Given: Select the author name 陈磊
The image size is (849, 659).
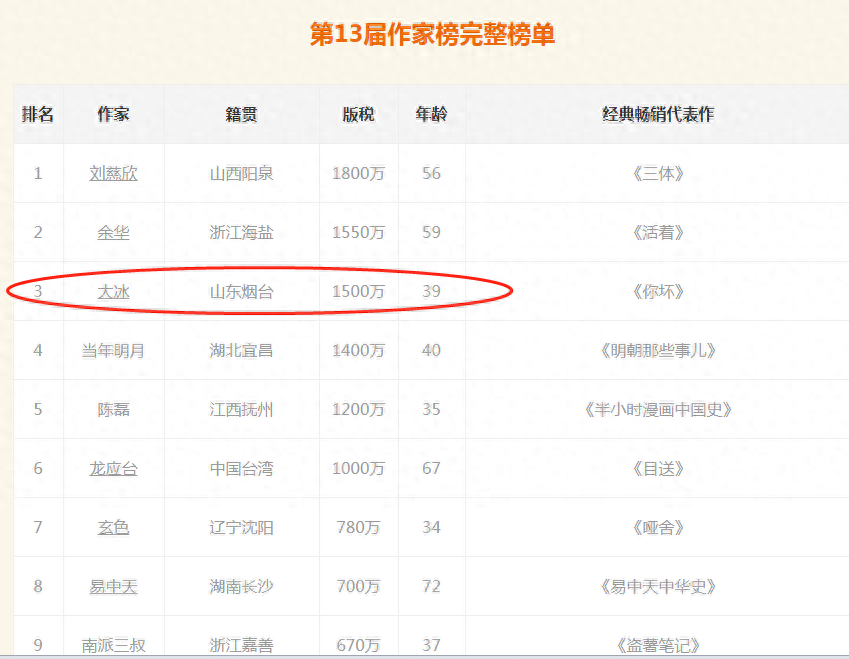Looking at the screenshot, I should (x=113, y=409).
